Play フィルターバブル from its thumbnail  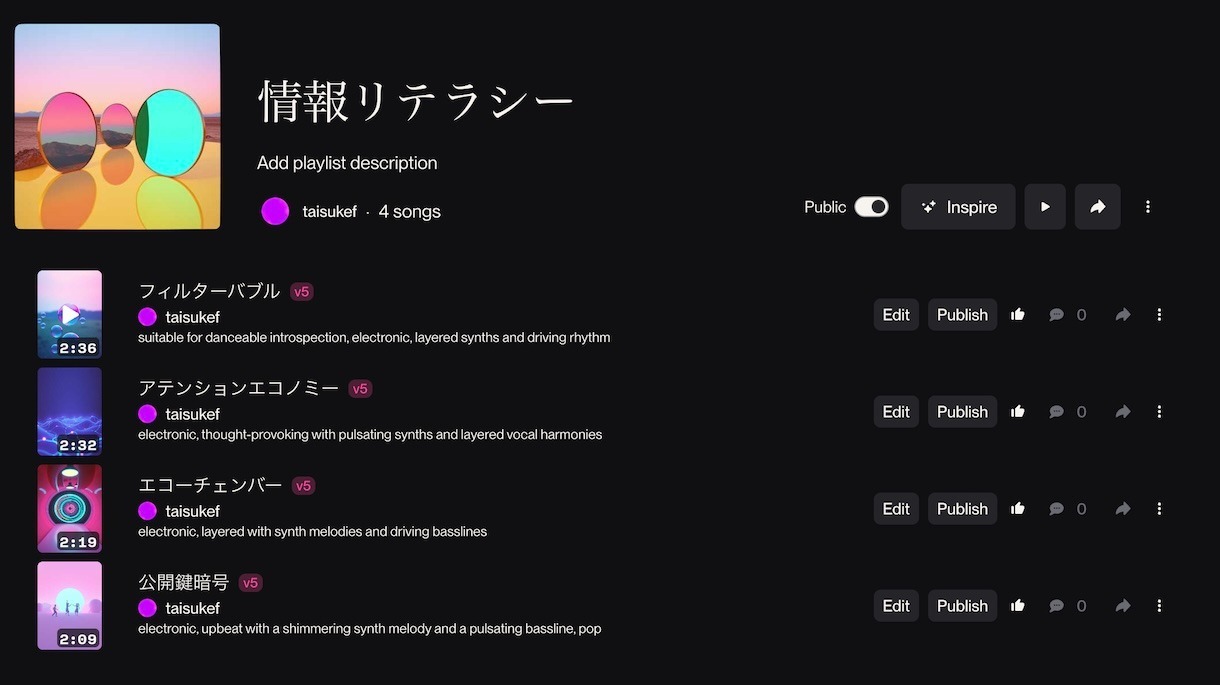pyautogui.click(x=70, y=314)
